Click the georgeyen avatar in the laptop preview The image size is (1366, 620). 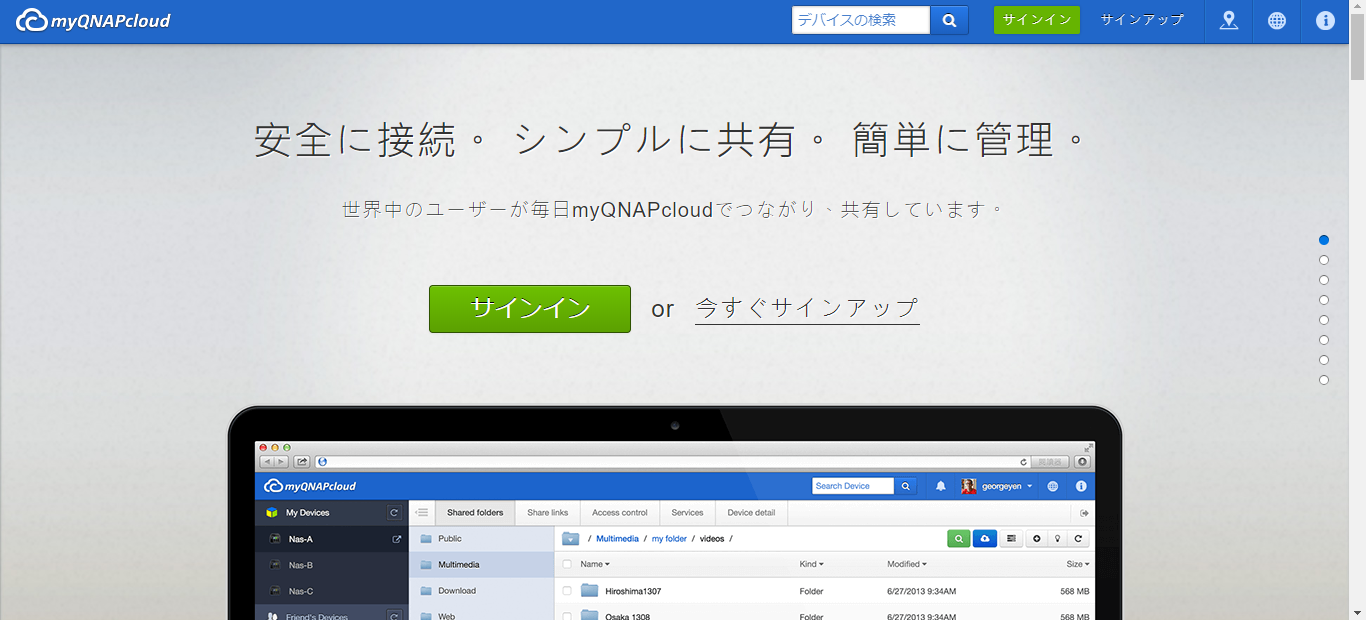coord(969,486)
